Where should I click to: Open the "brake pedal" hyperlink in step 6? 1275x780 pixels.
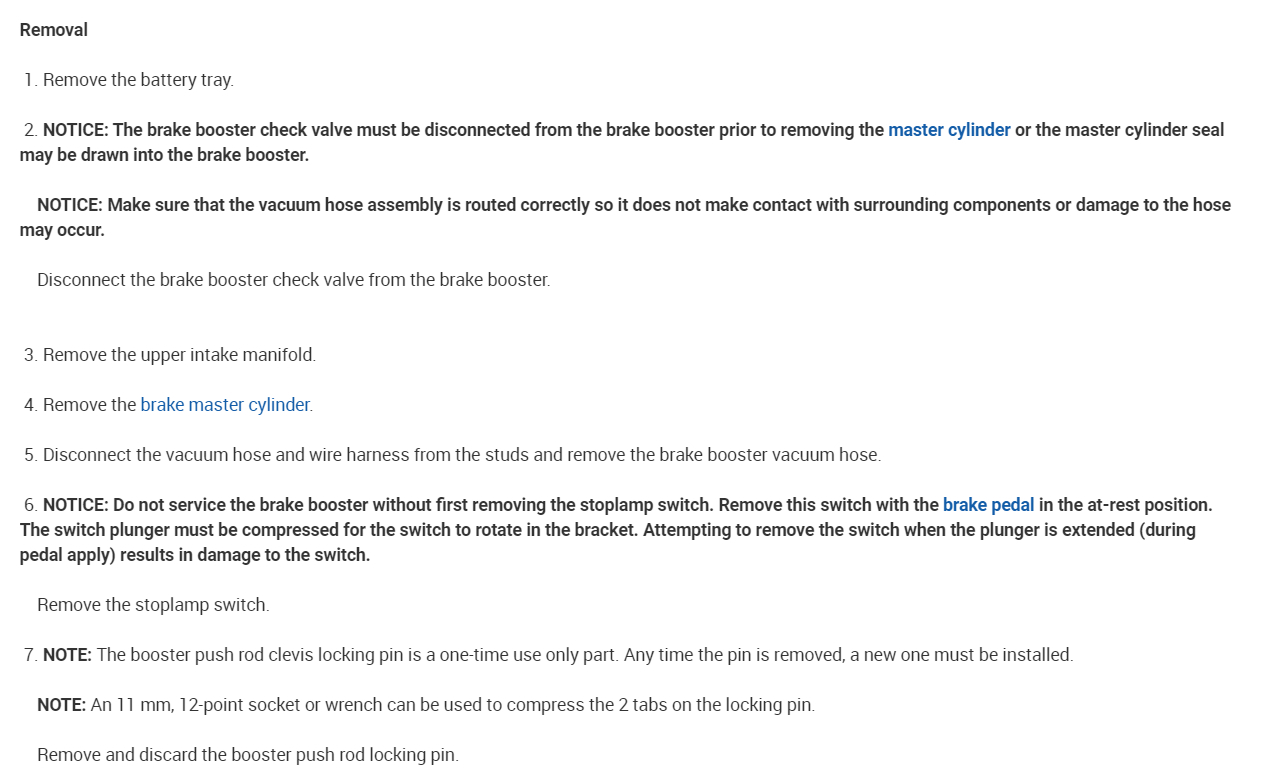tap(988, 505)
